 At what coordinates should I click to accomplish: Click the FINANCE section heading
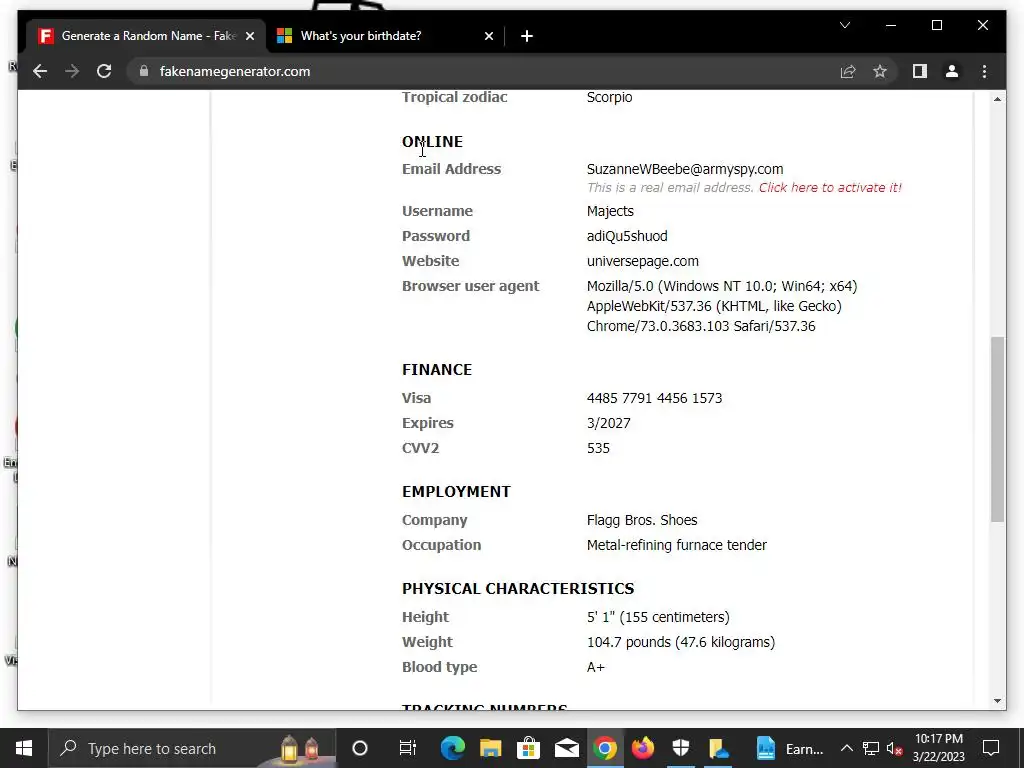[x=437, y=370]
